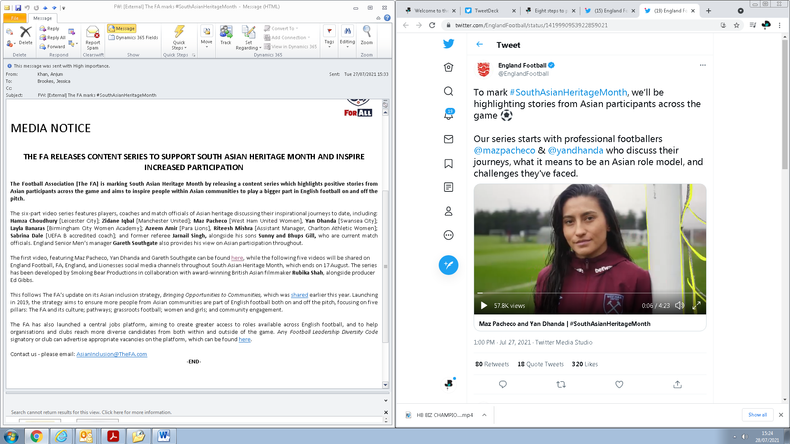Expand the Tags group dropdown
The height and width of the screenshot is (444, 790).
pyautogui.click(x=329, y=36)
